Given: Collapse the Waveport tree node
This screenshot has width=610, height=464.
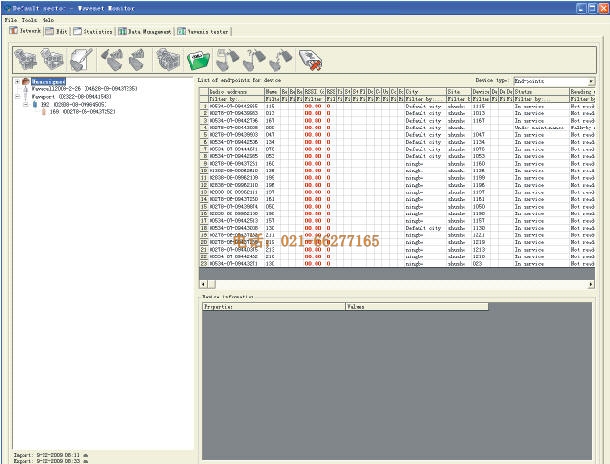Looking at the screenshot, I should click(17, 96).
